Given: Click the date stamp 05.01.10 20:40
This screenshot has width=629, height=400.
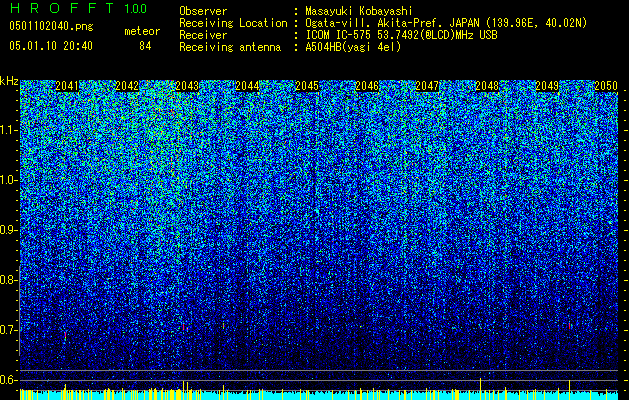Looking at the screenshot, I should (51, 46).
